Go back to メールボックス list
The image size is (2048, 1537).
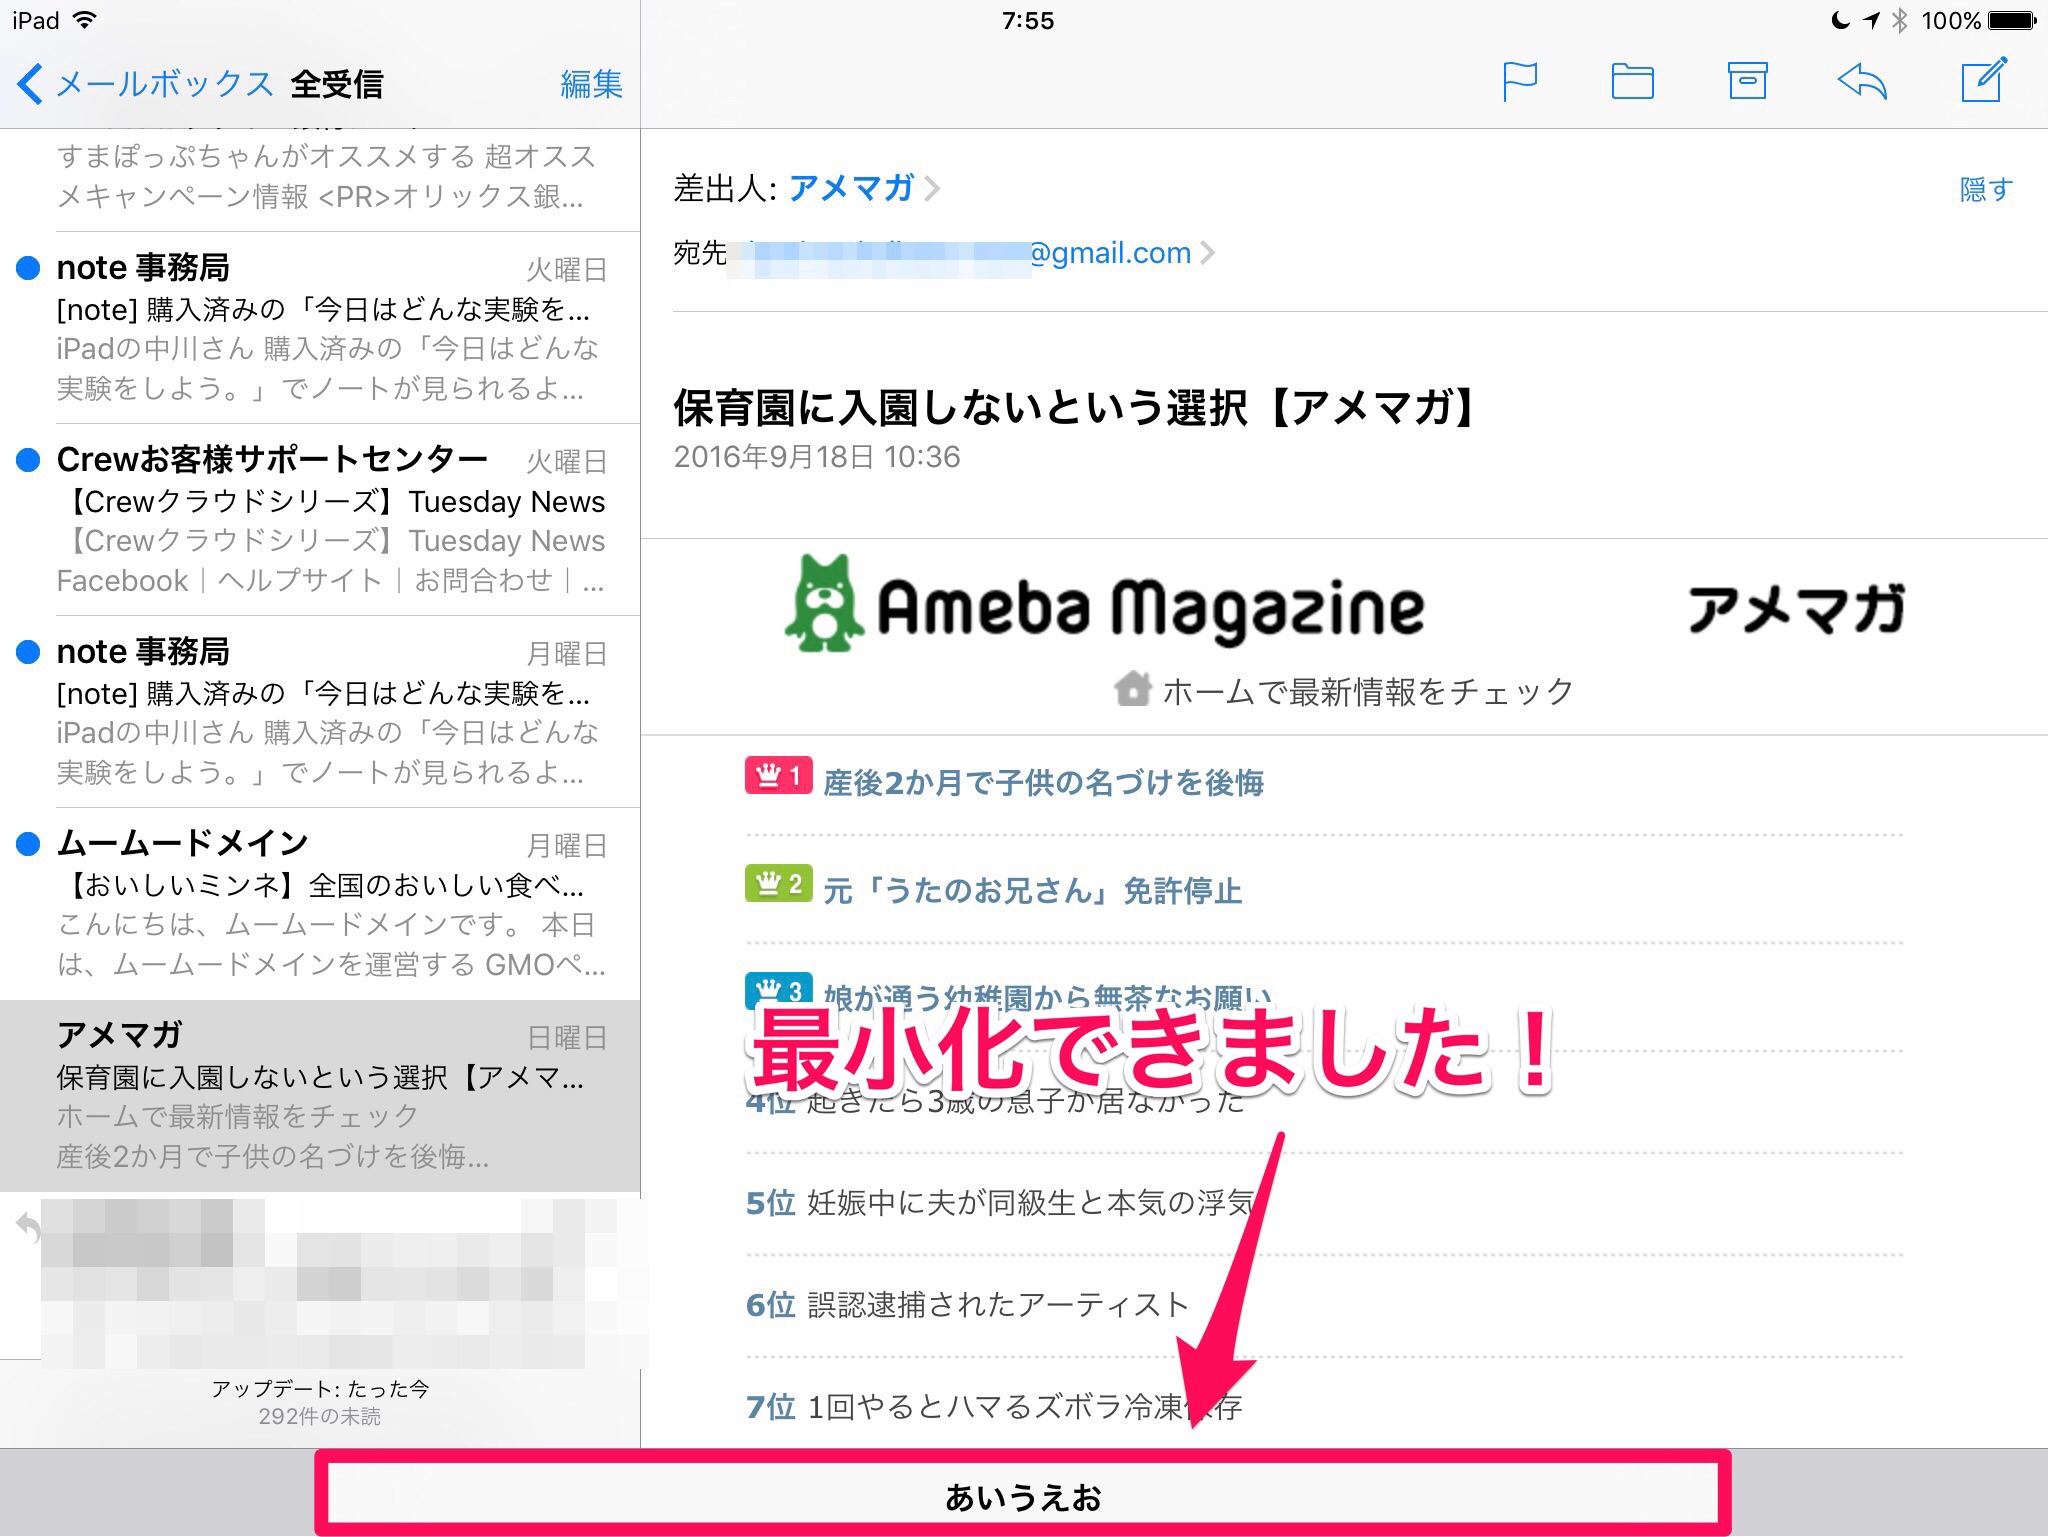tap(145, 84)
